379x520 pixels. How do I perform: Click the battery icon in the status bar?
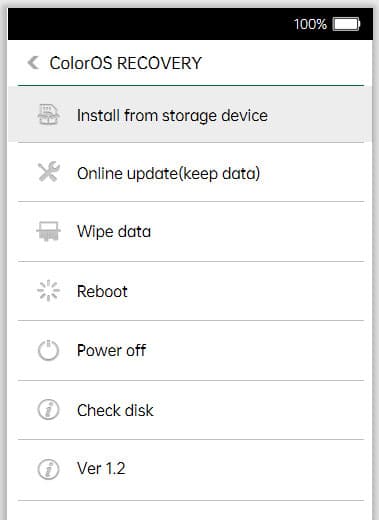pyautogui.click(x=346, y=24)
